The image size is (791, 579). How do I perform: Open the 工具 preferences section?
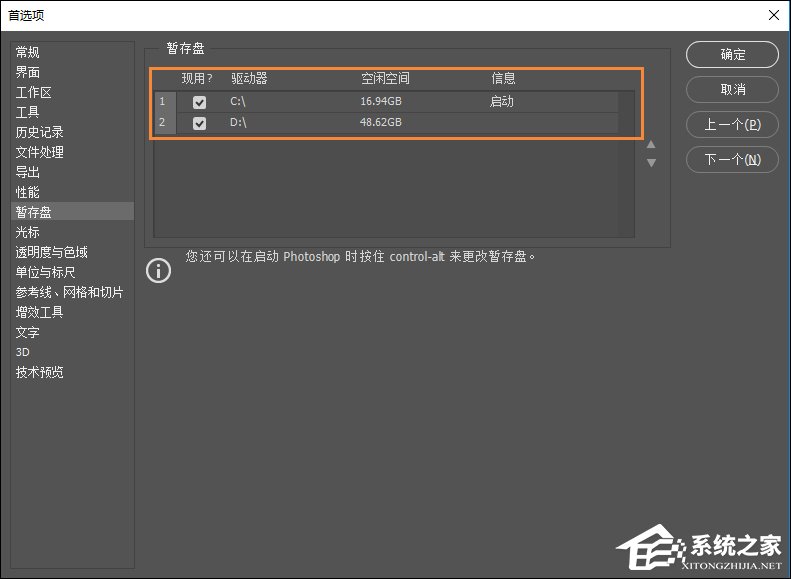click(27, 112)
